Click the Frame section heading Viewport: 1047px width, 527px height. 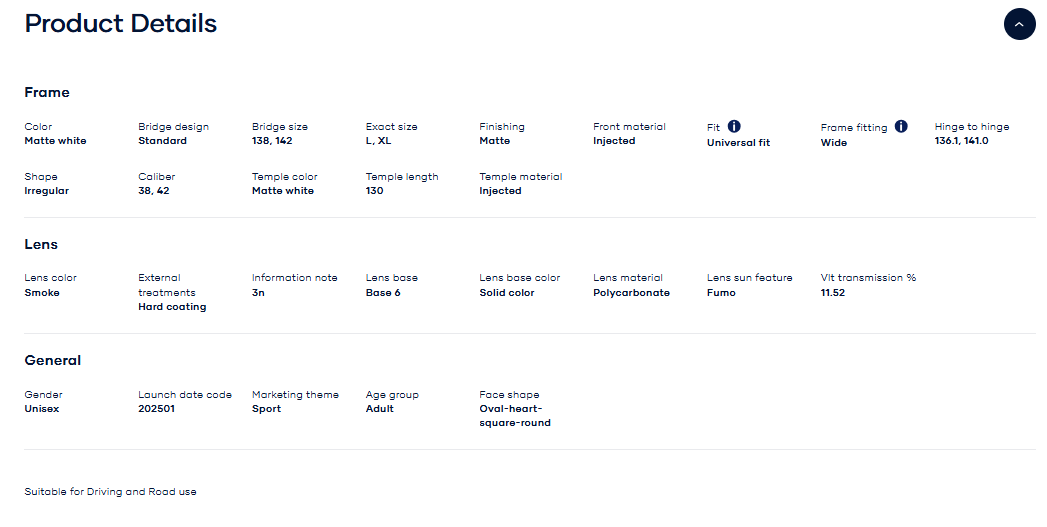(x=47, y=92)
